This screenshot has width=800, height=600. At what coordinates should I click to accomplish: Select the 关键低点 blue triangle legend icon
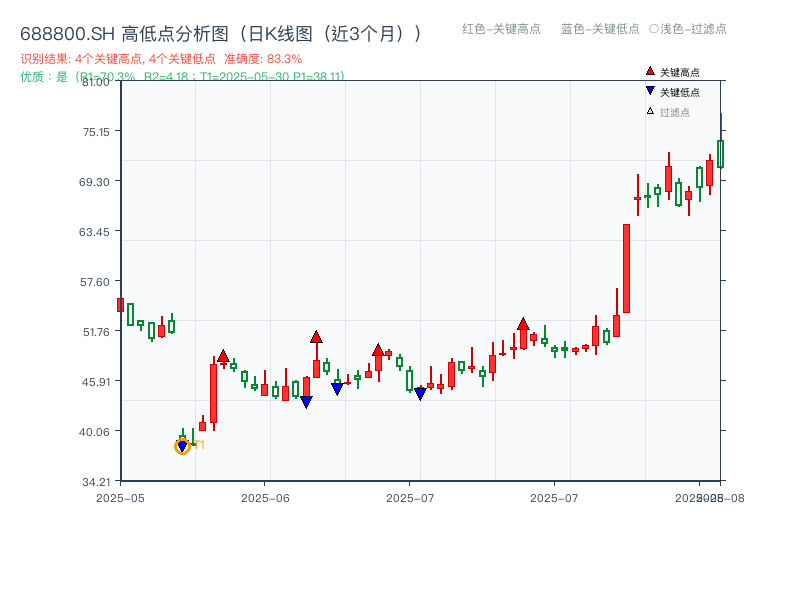point(650,89)
